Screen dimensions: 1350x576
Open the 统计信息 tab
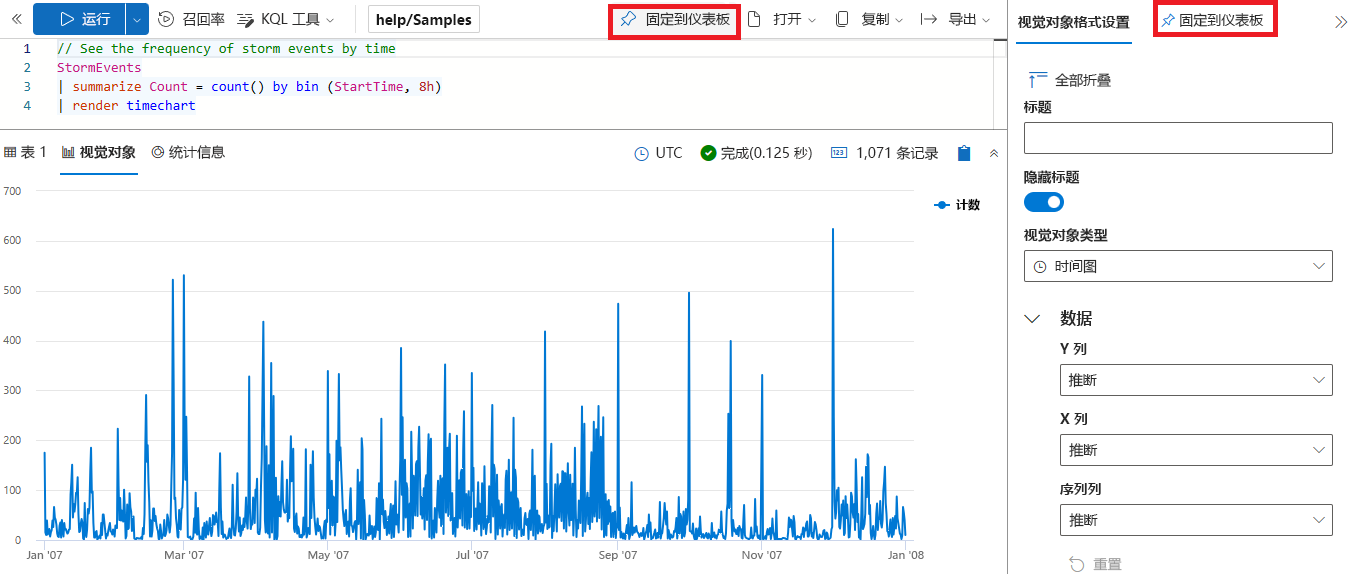188,152
